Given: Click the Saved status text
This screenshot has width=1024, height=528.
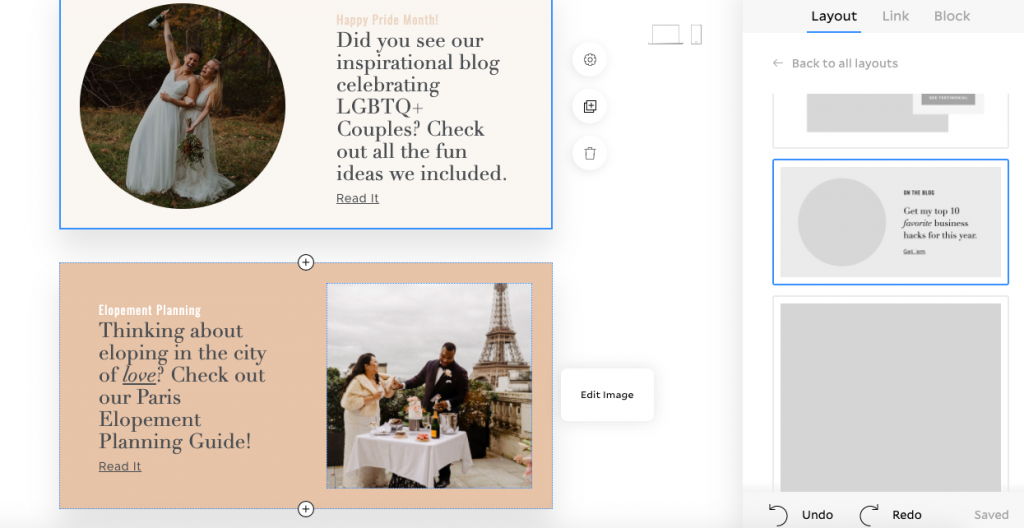Looking at the screenshot, I should point(991,515).
